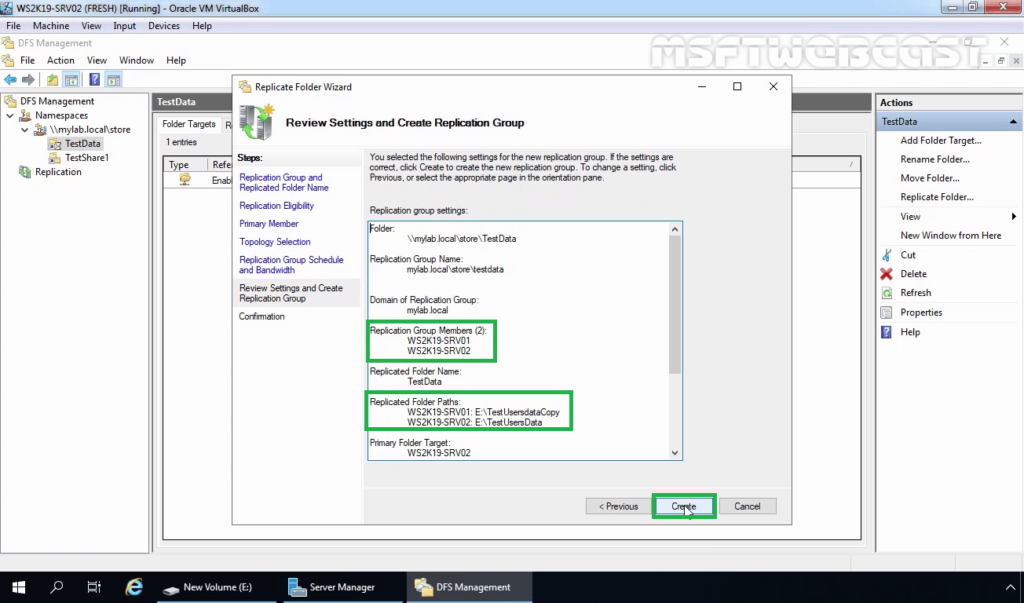Click the Back arrow toolbar icon
Viewport: 1024px width, 603px height.
[10, 80]
